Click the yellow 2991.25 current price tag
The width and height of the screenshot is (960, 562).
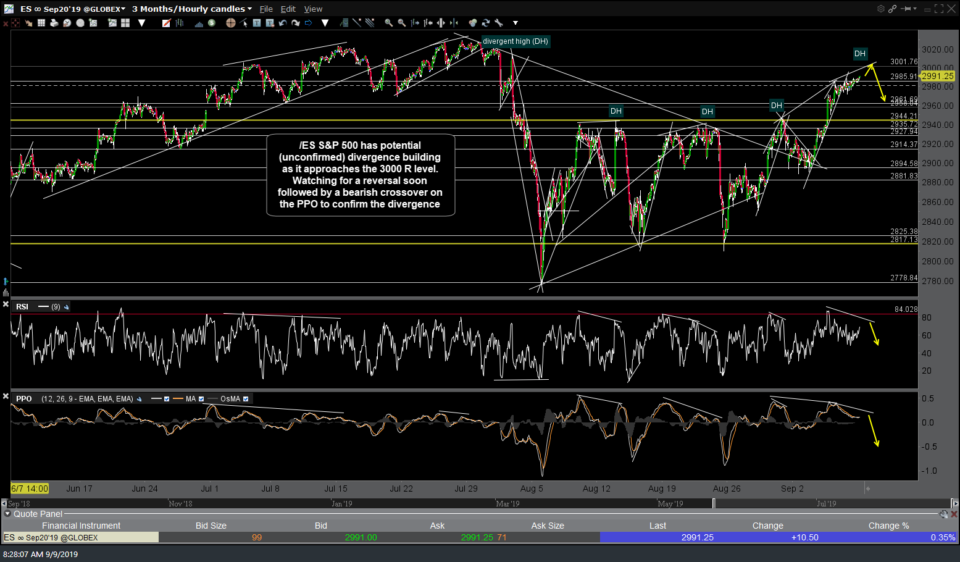[x=937, y=76]
